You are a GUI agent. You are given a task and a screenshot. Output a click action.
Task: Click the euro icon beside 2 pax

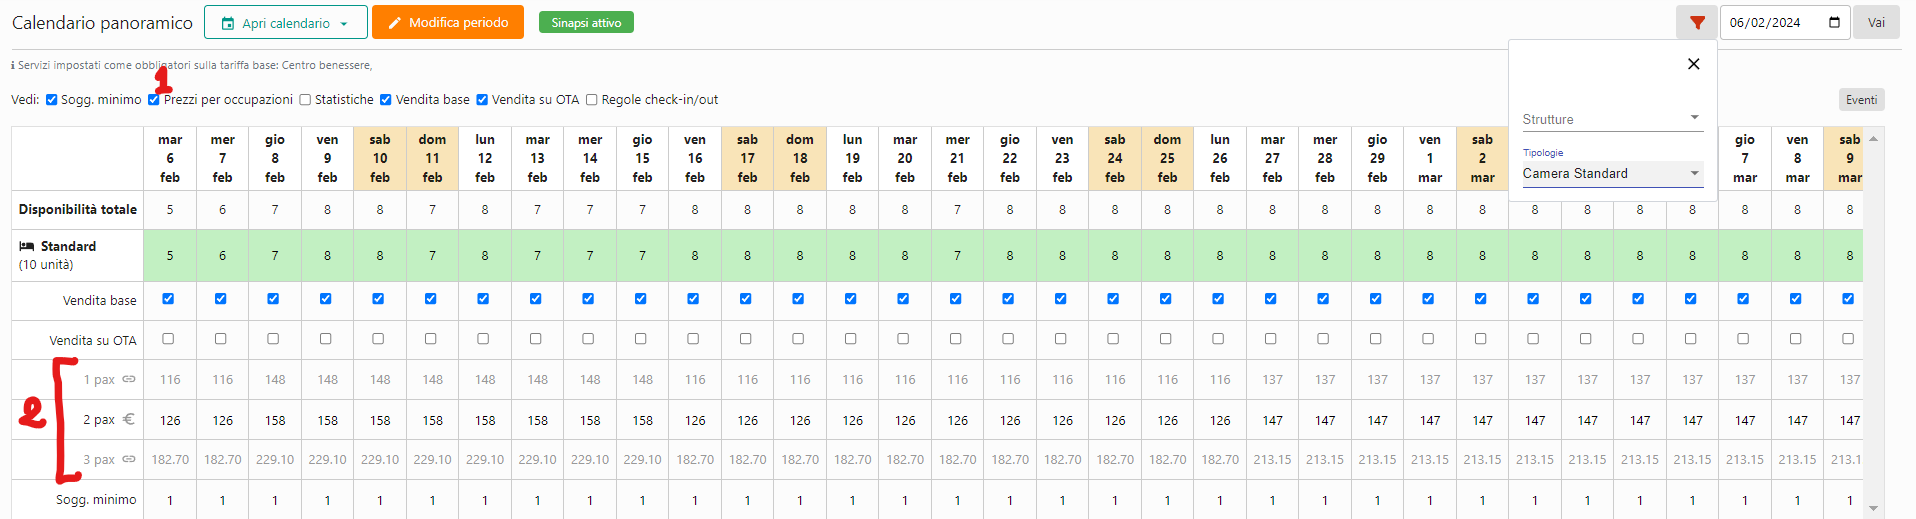pos(129,419)
